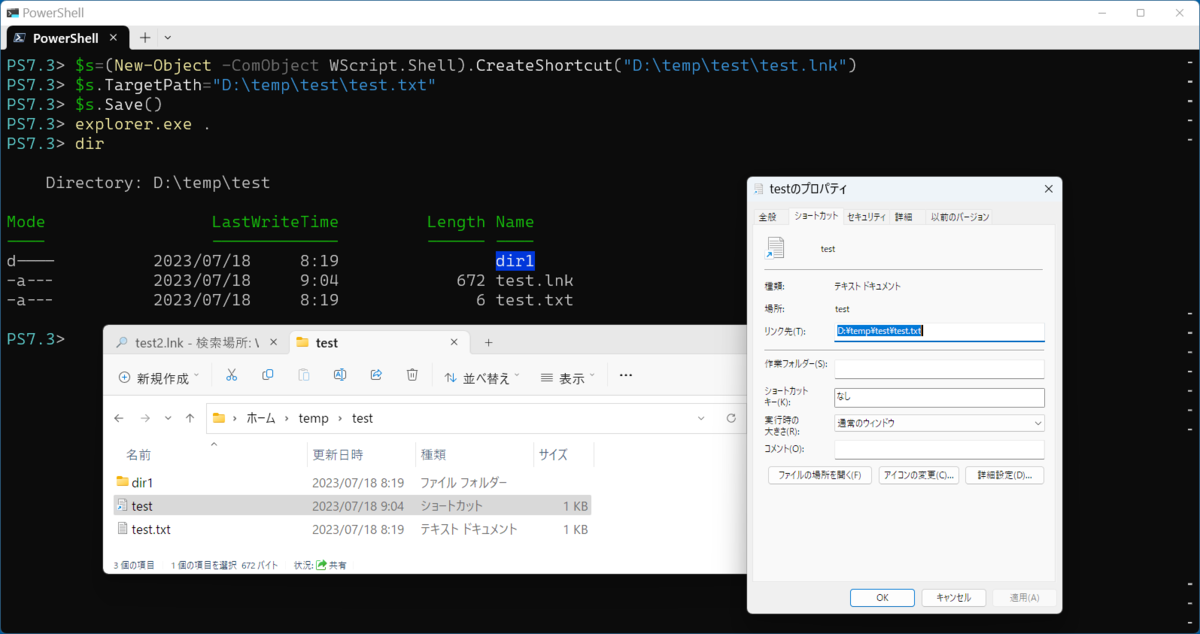This screenshot has width=1200, height=634.
Task: Open a new PowerShell tab with plus
Action: [145, 37]
